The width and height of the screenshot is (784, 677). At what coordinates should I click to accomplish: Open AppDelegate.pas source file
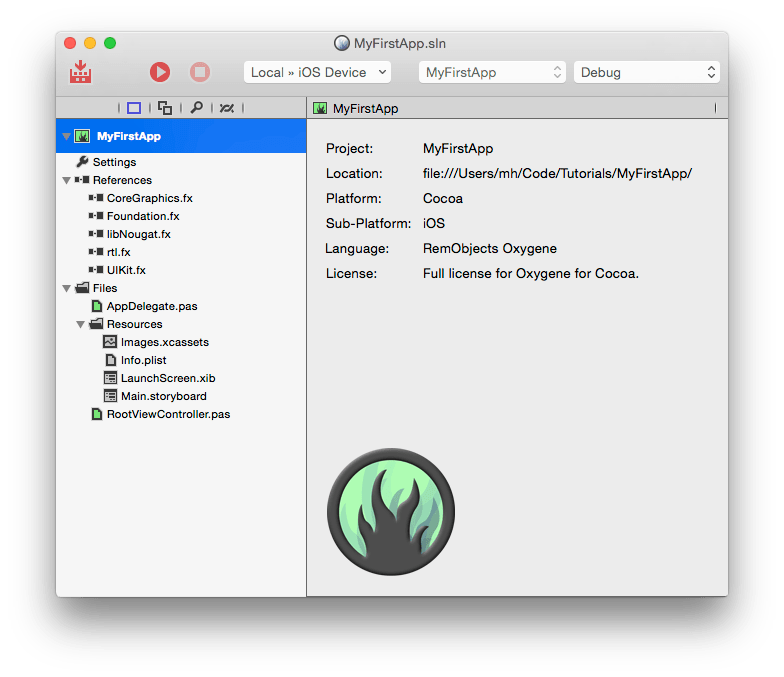(152, 306)
